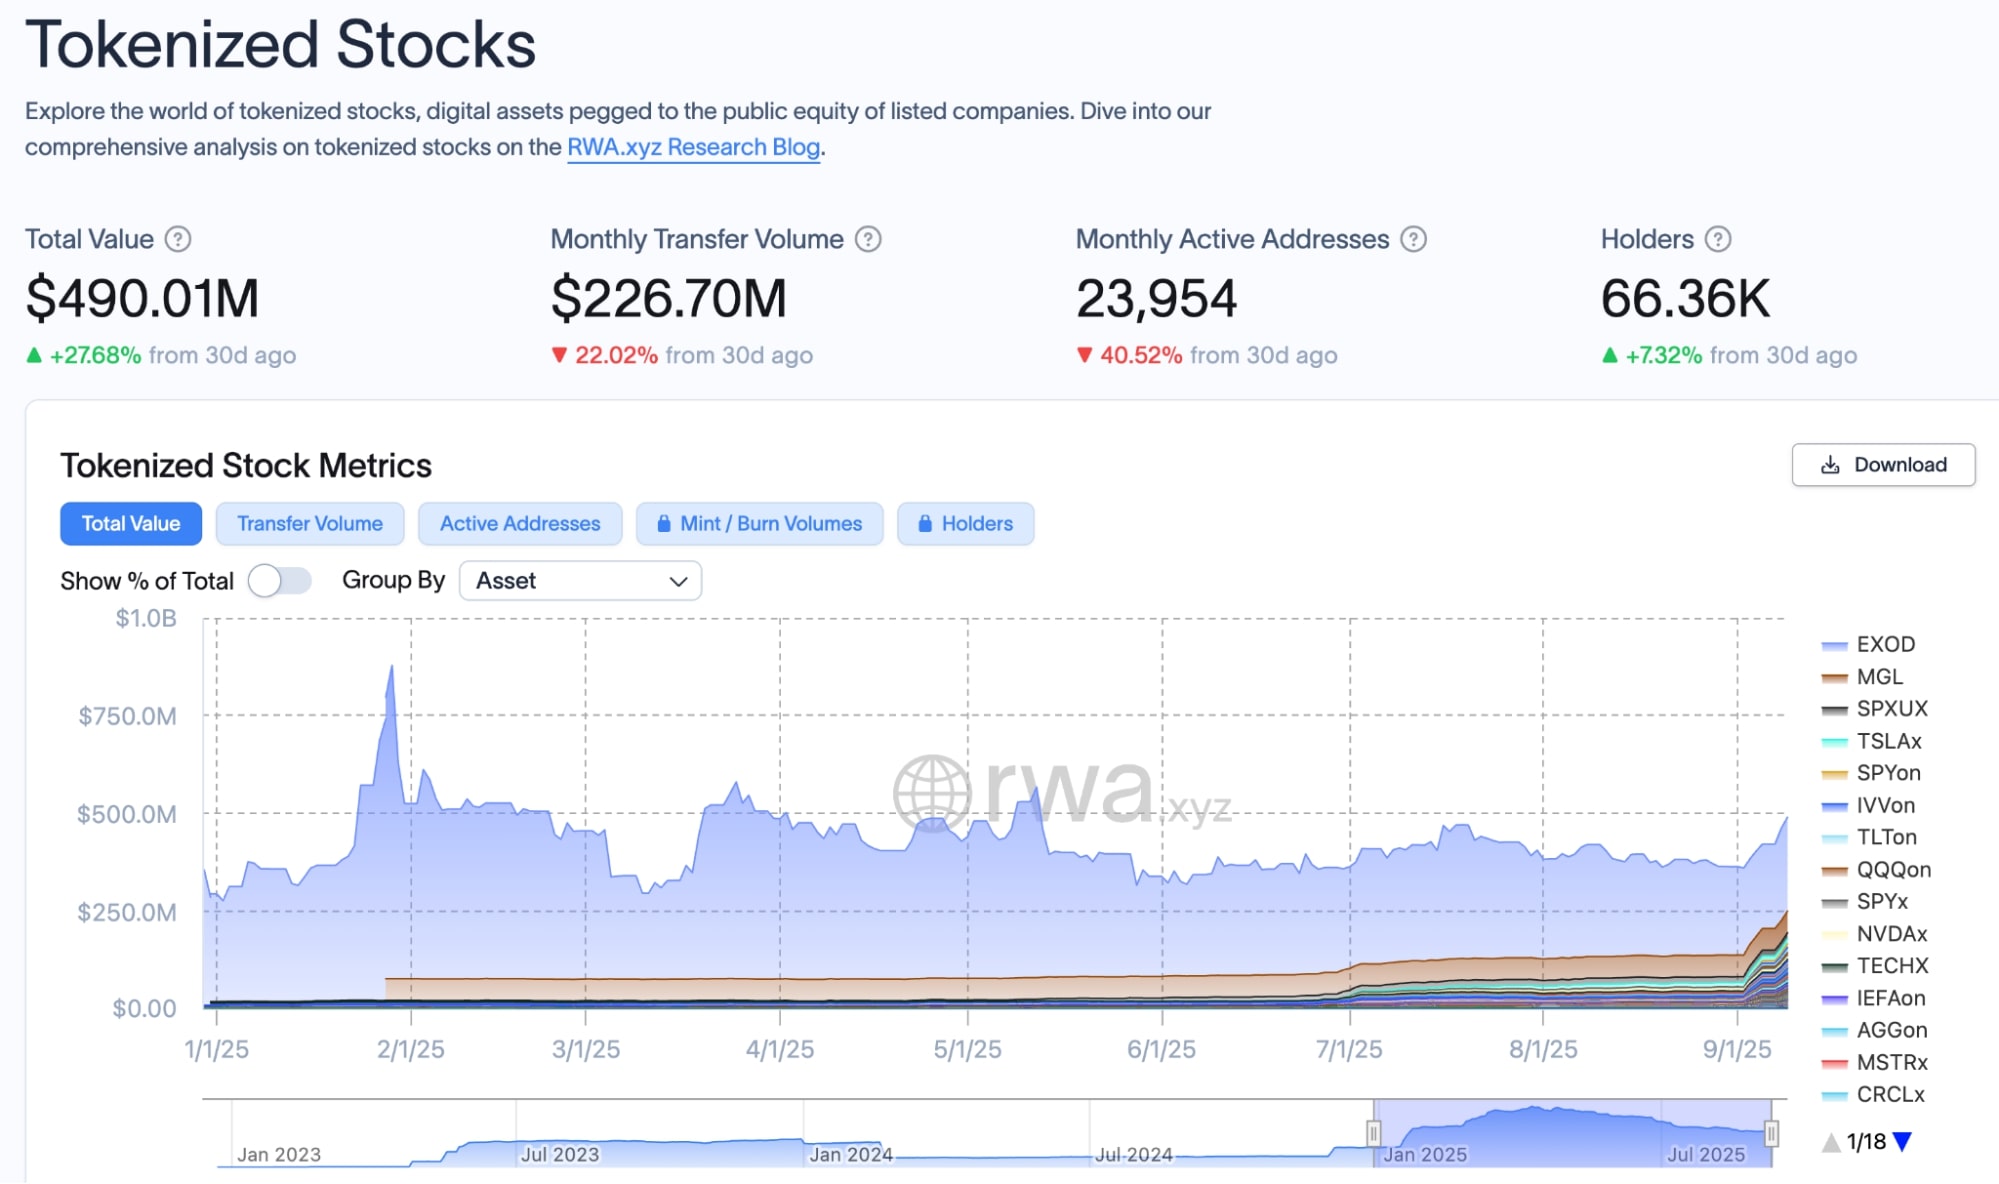The image size is (1999, 1184).
Task: Go to the next legend page with the down arrow
Action: click(x=1903, y=1142)
